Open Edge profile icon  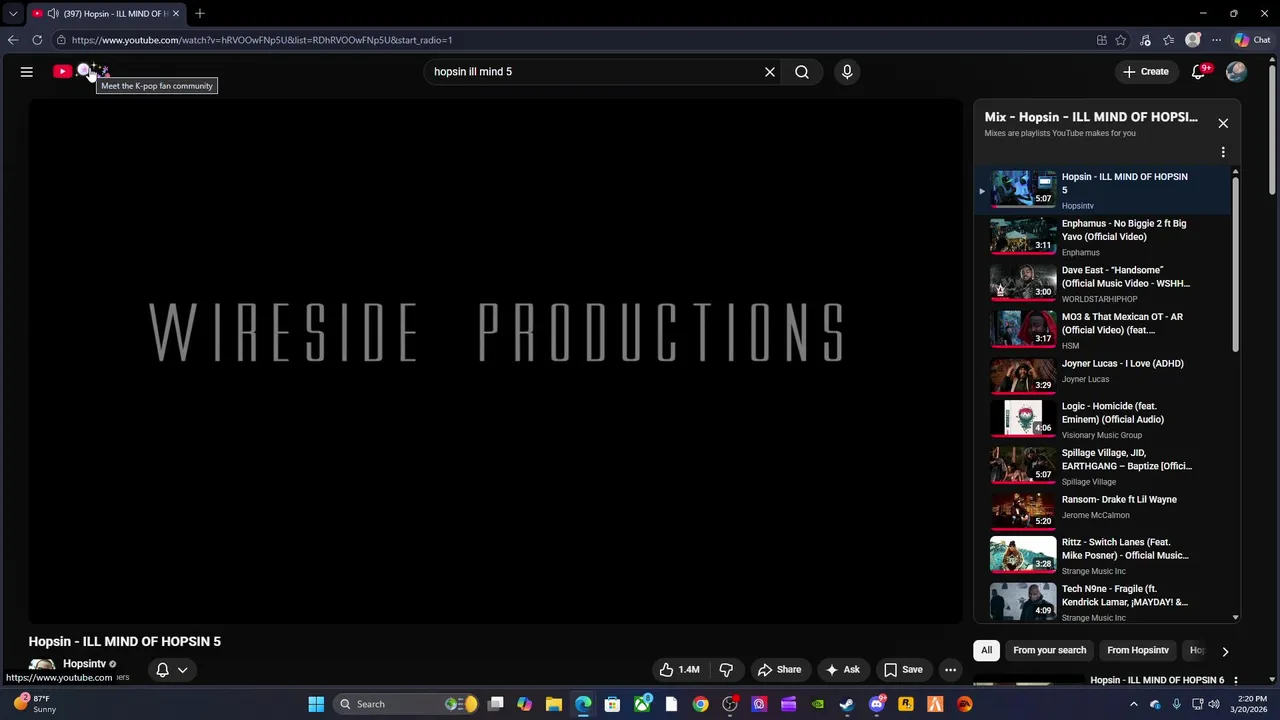coord(1193,40)
